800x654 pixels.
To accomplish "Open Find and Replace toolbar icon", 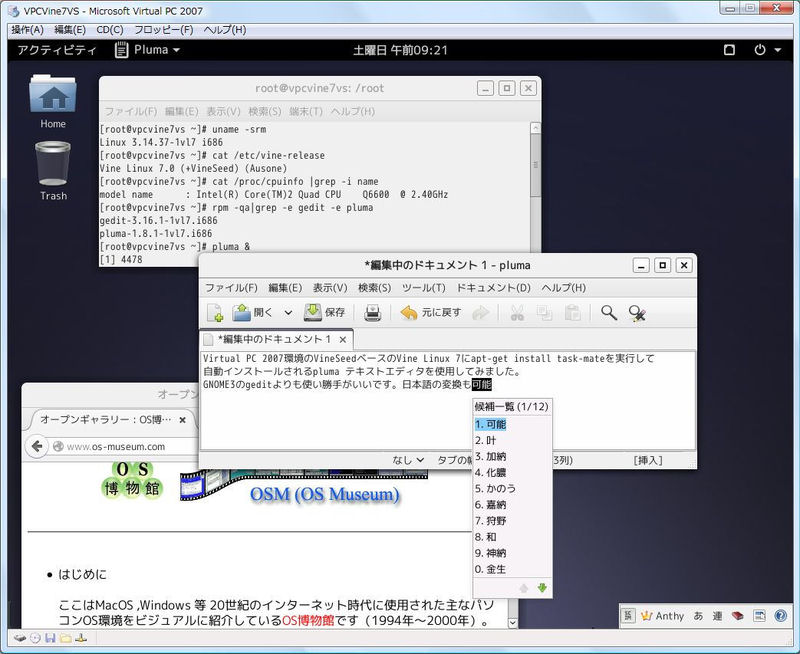I will click(x=637, y=313).
